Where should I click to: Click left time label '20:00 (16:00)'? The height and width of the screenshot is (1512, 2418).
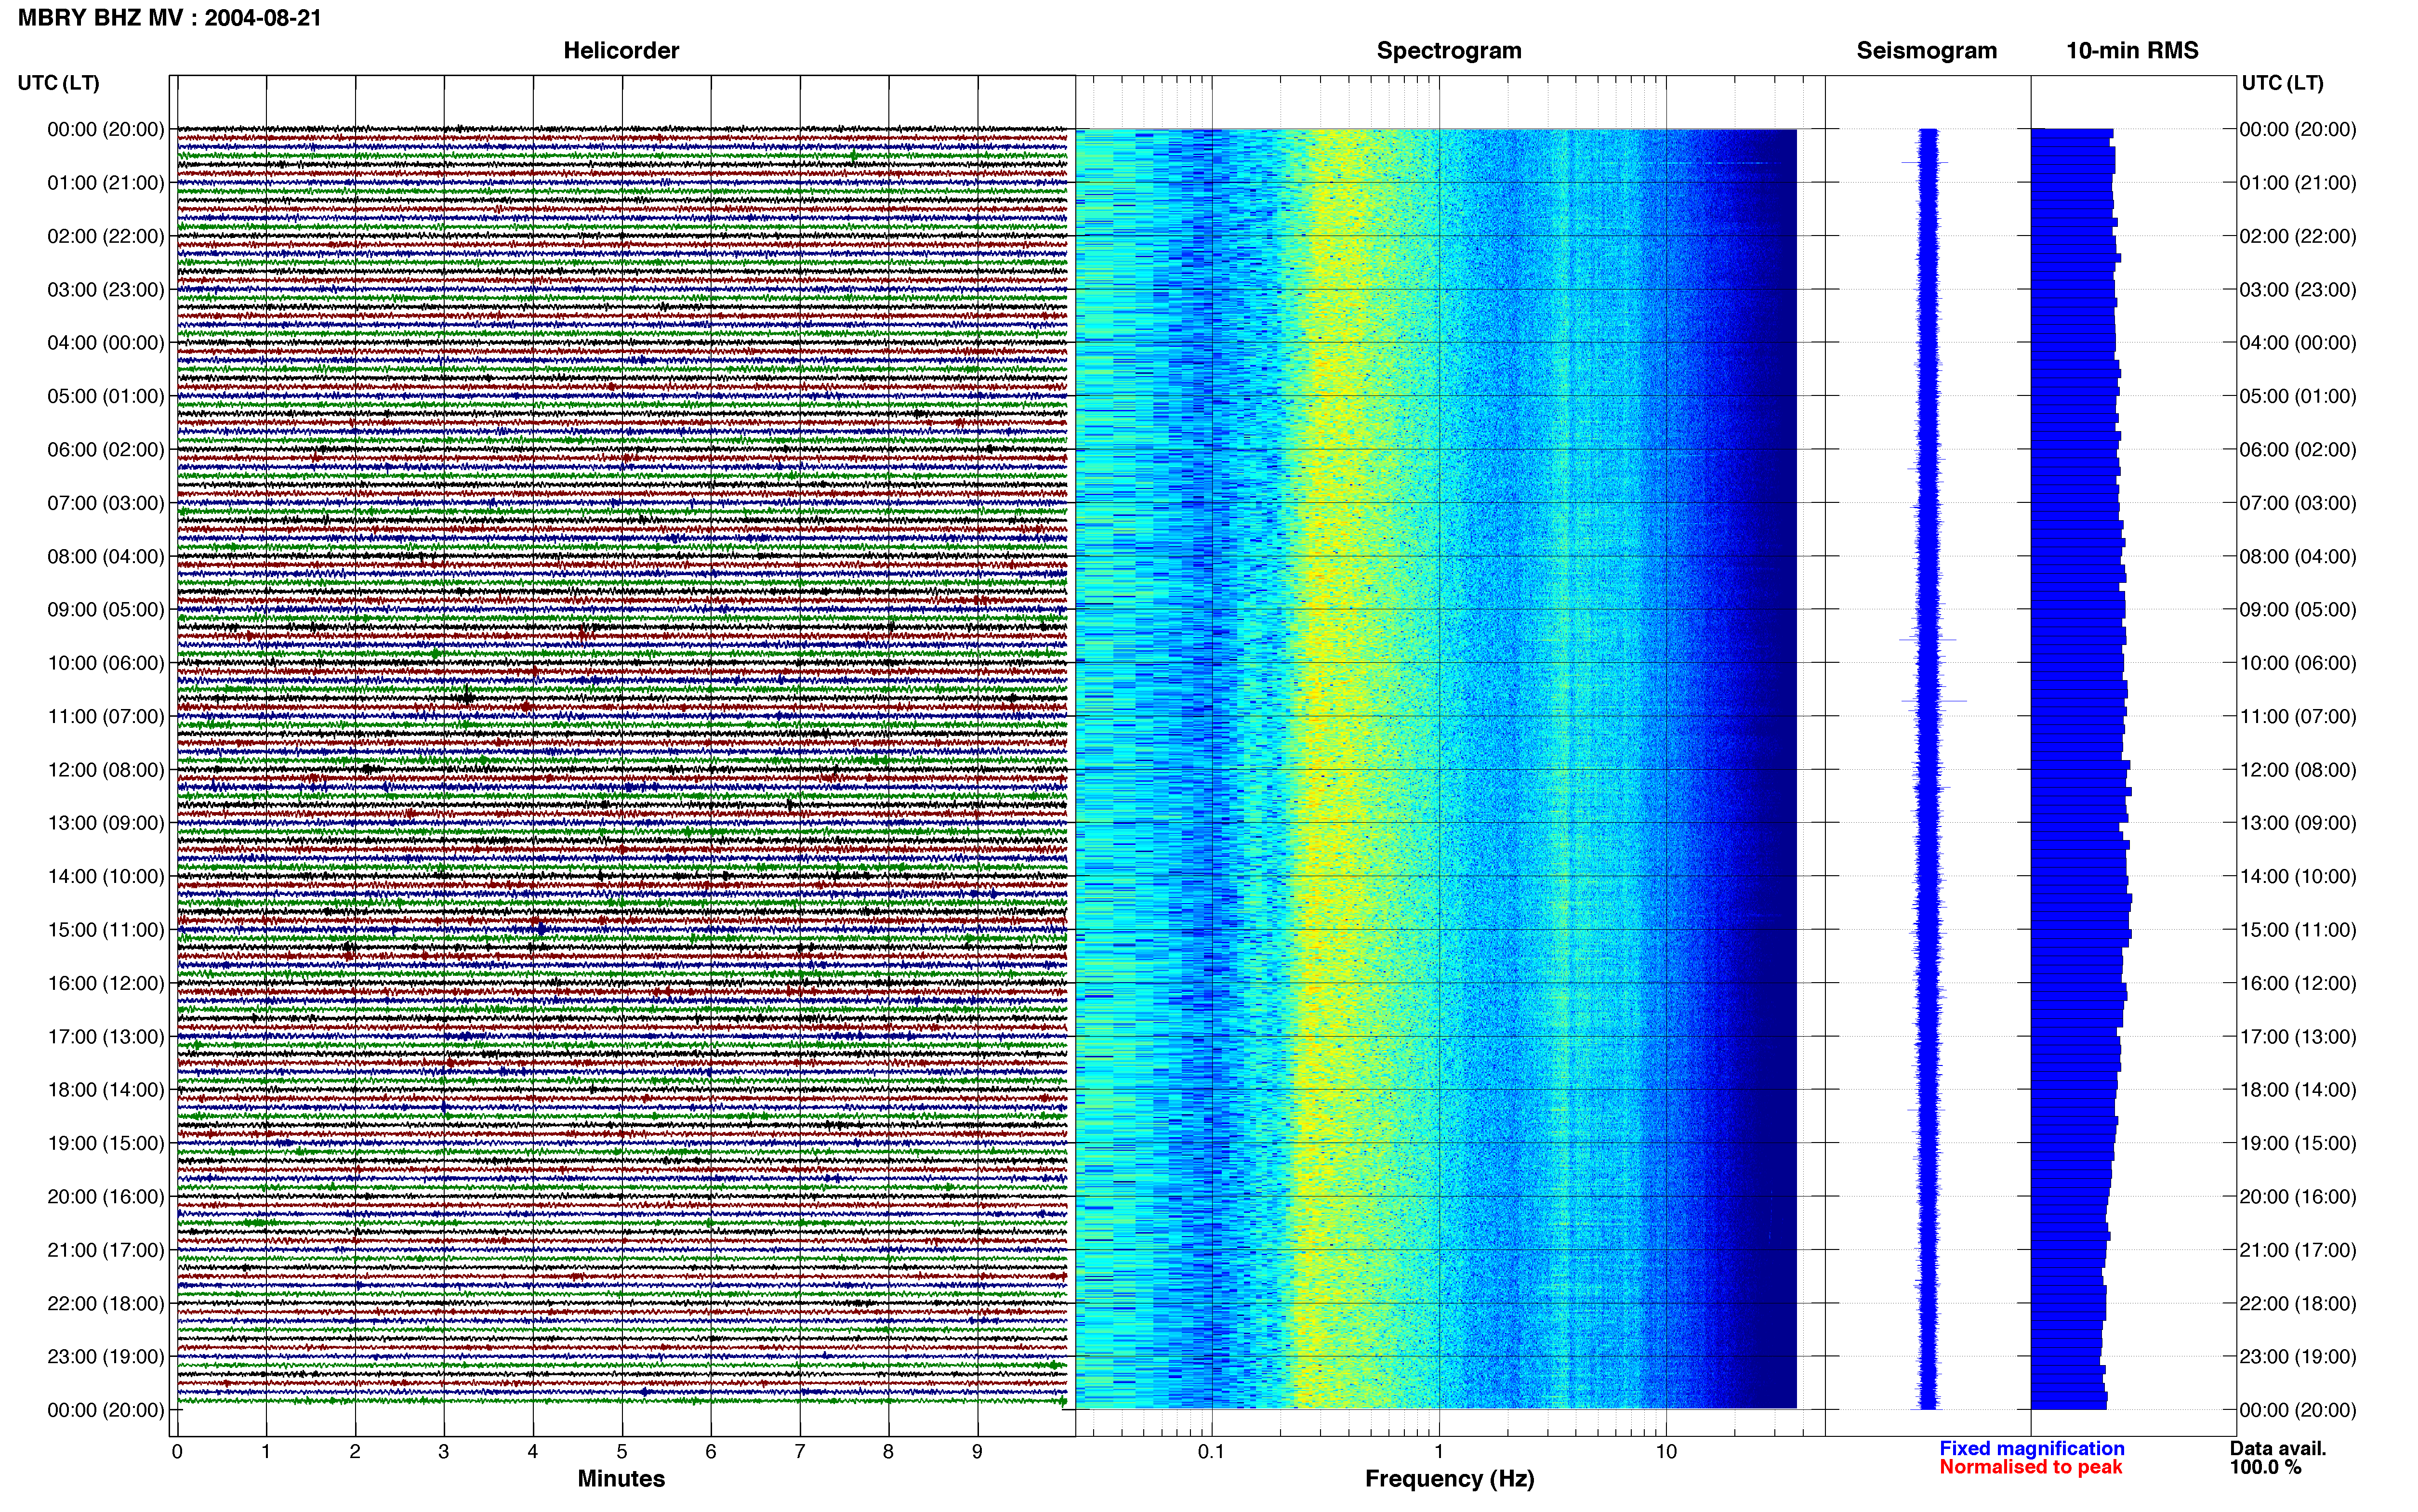(106, 1197)
